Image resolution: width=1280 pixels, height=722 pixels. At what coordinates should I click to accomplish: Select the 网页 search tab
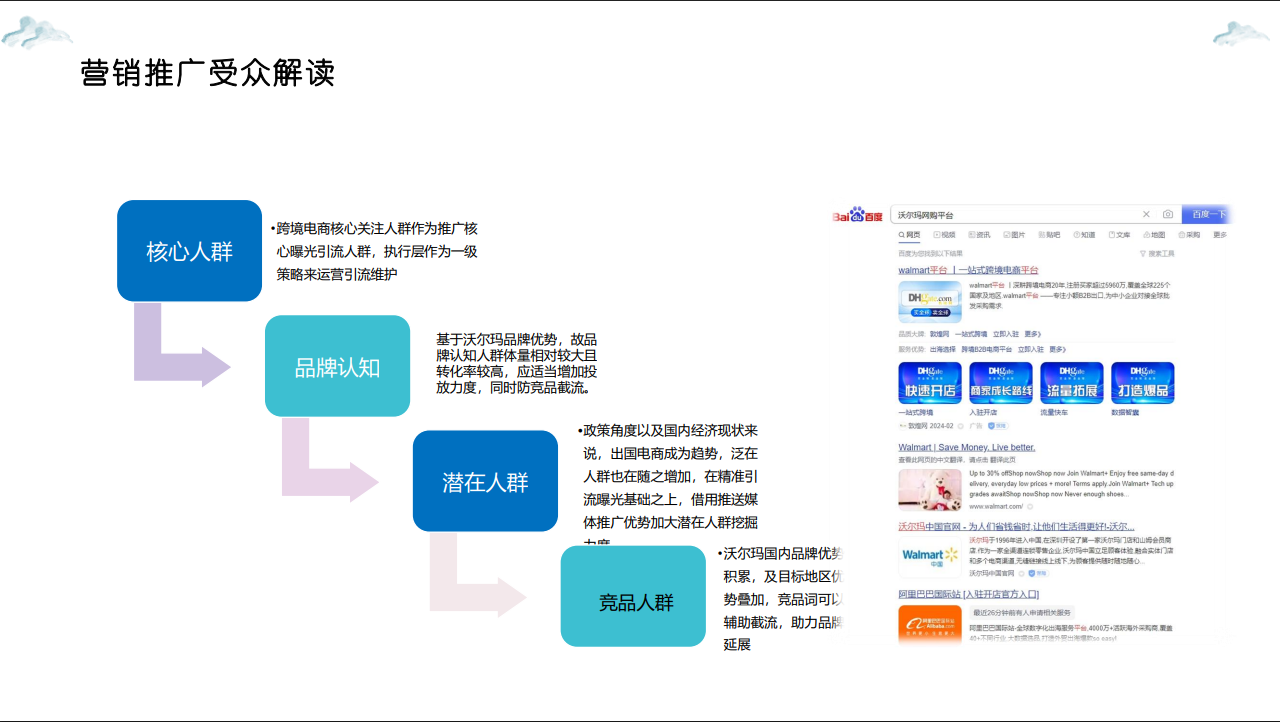point(909,235)
